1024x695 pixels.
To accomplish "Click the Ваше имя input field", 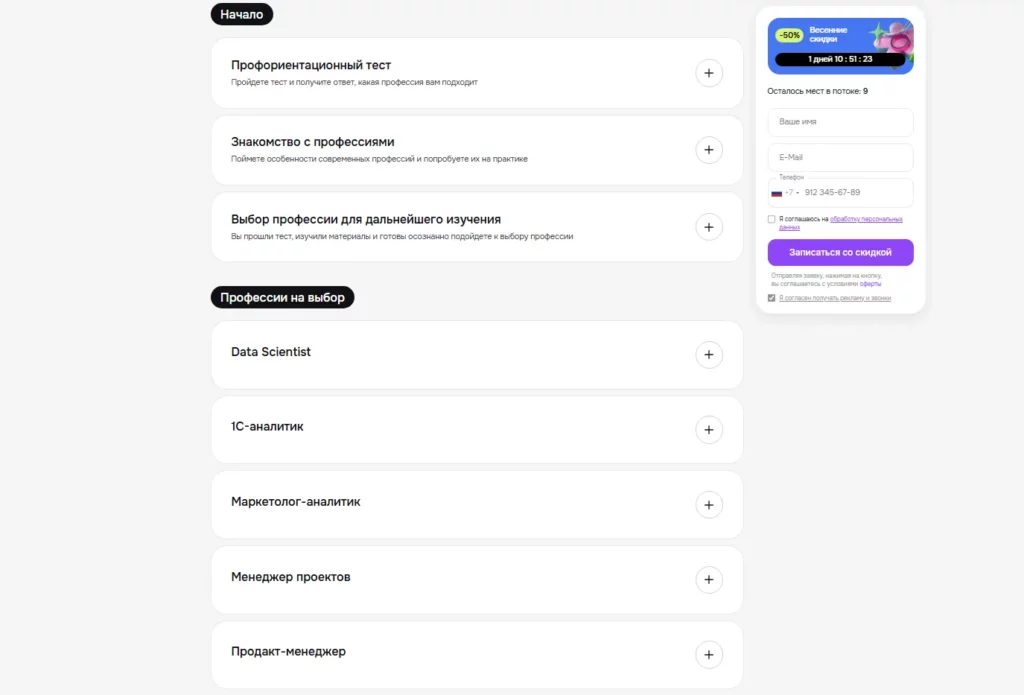I will point(840,122).
